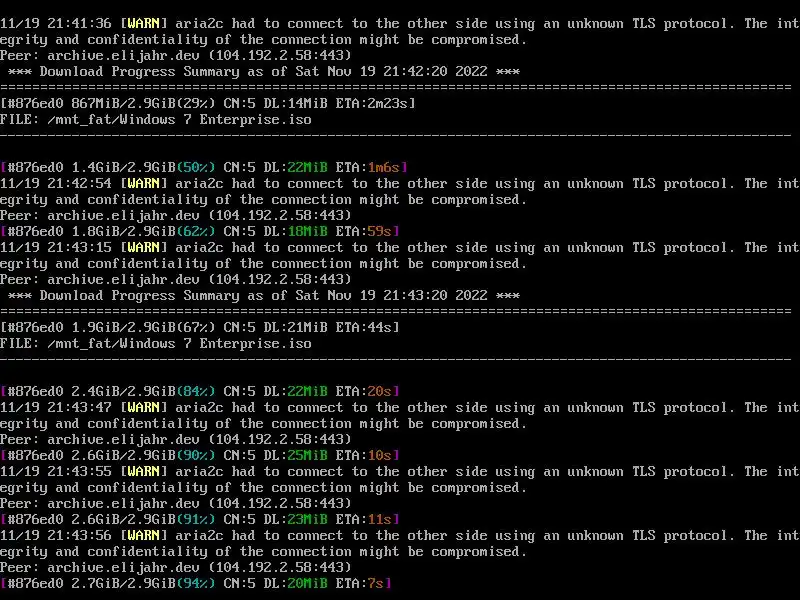Click 2.4GiB/2.9GiB downloaded size

point(123,391)
